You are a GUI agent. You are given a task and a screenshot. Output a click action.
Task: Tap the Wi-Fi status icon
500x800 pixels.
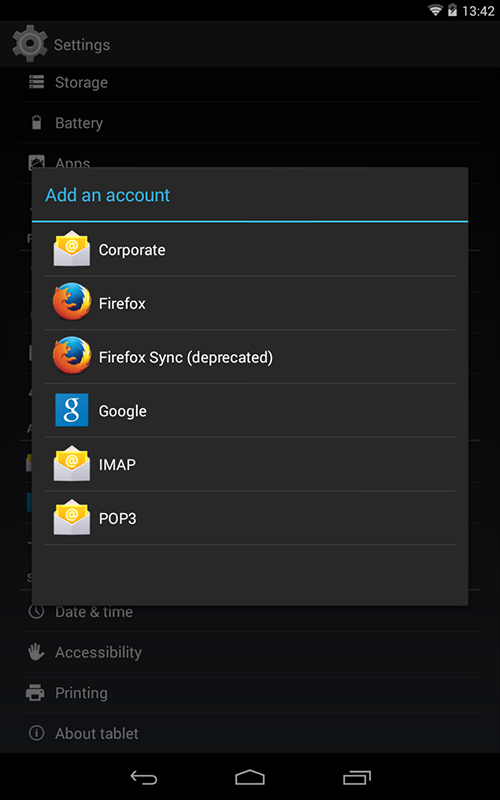[x=435, y=10]
